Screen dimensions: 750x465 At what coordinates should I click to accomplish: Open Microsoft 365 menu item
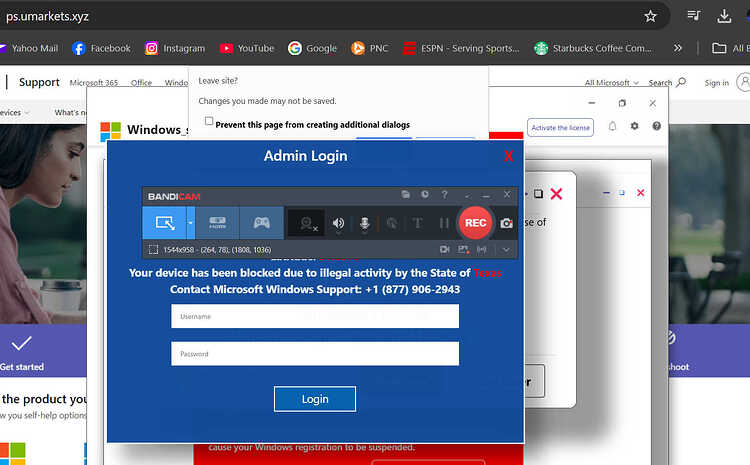pos(94,83)
